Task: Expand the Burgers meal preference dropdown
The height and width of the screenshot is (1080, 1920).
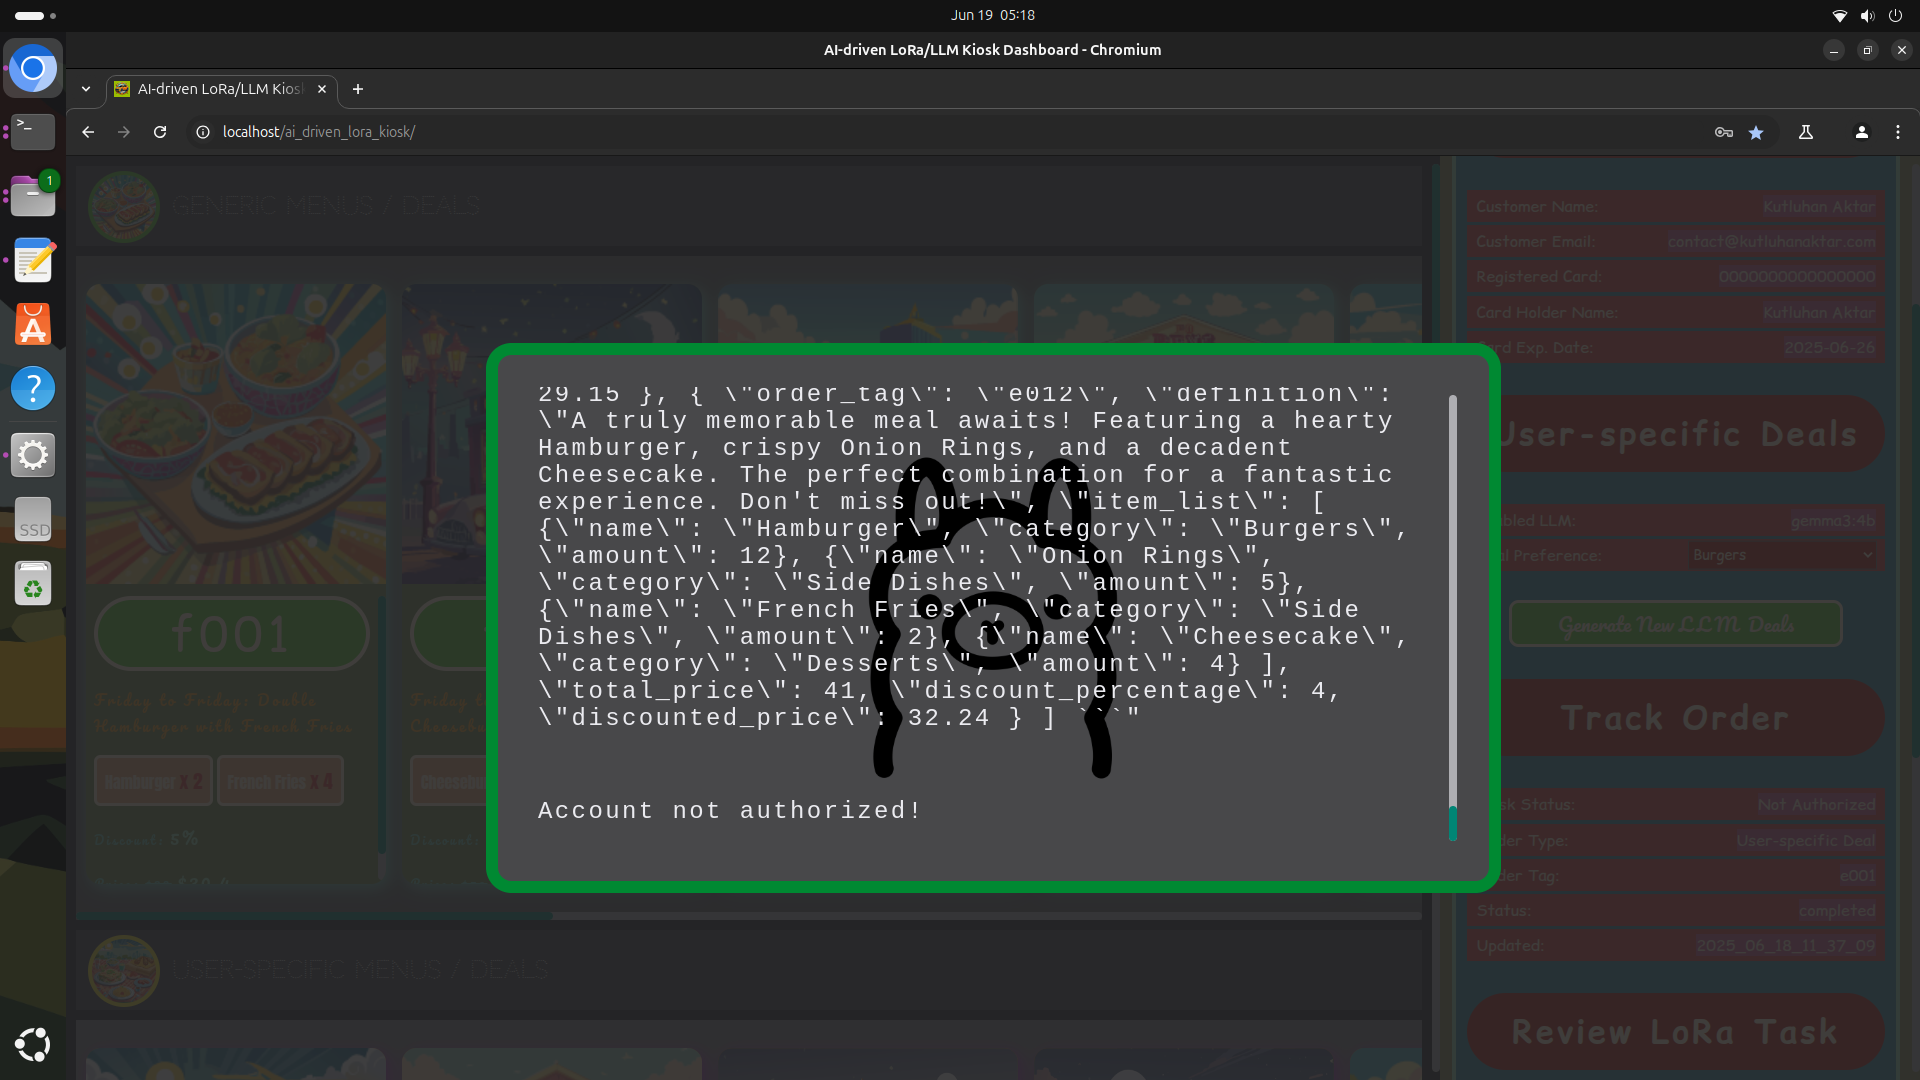Action: (1782, 555)
